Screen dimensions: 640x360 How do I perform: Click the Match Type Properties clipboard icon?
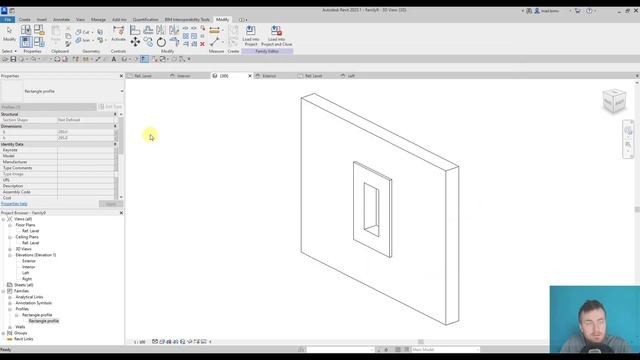(x=68, y=44)
